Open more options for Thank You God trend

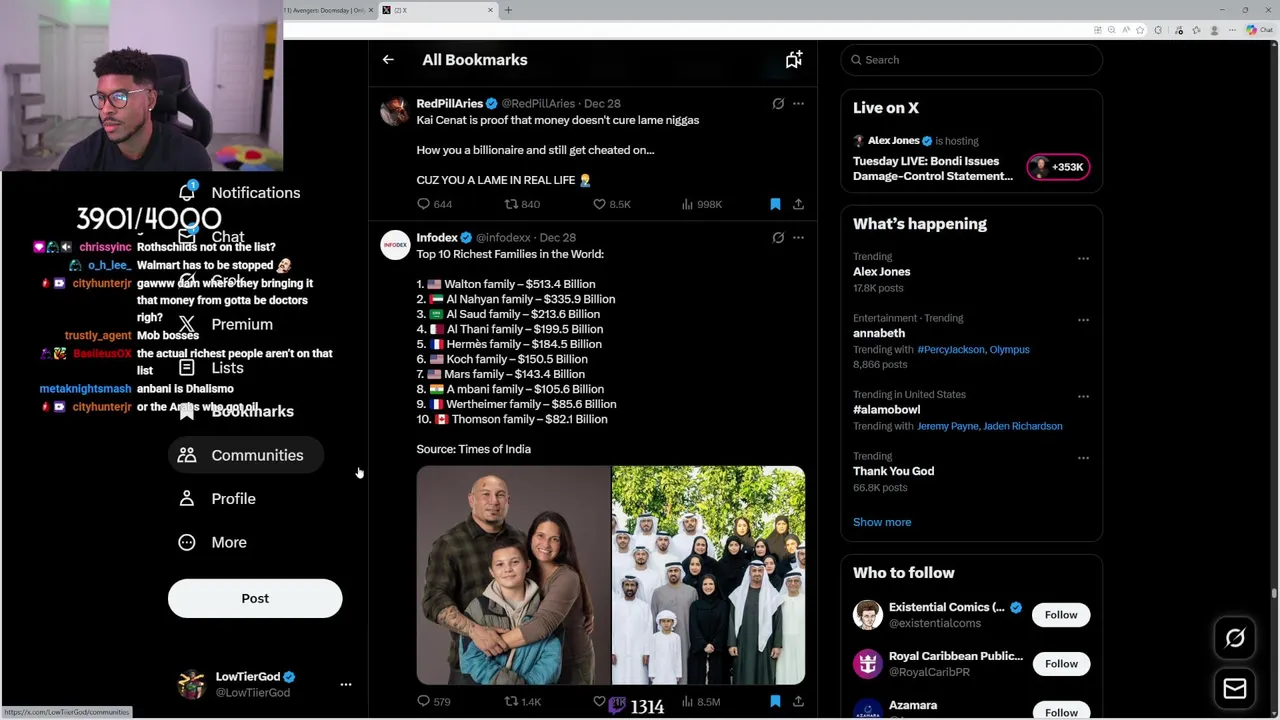click(x=1083, y=458)
